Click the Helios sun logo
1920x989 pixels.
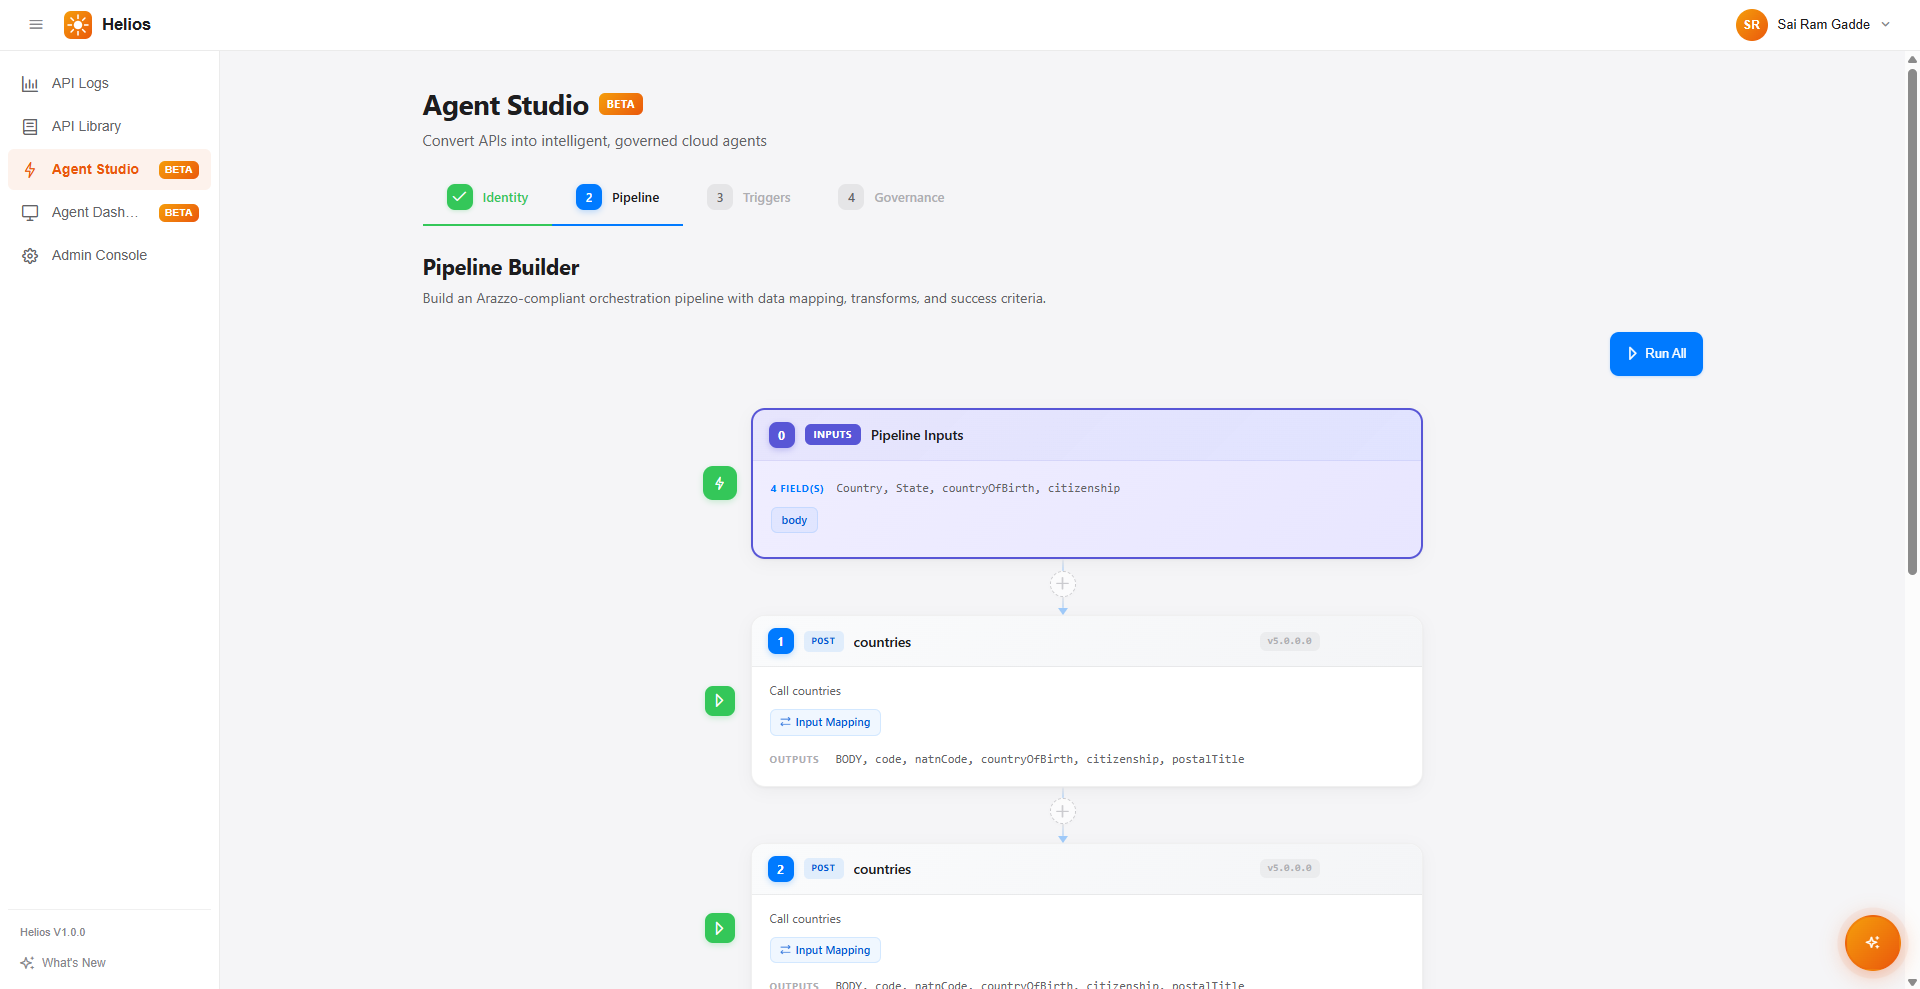point(78,25)
